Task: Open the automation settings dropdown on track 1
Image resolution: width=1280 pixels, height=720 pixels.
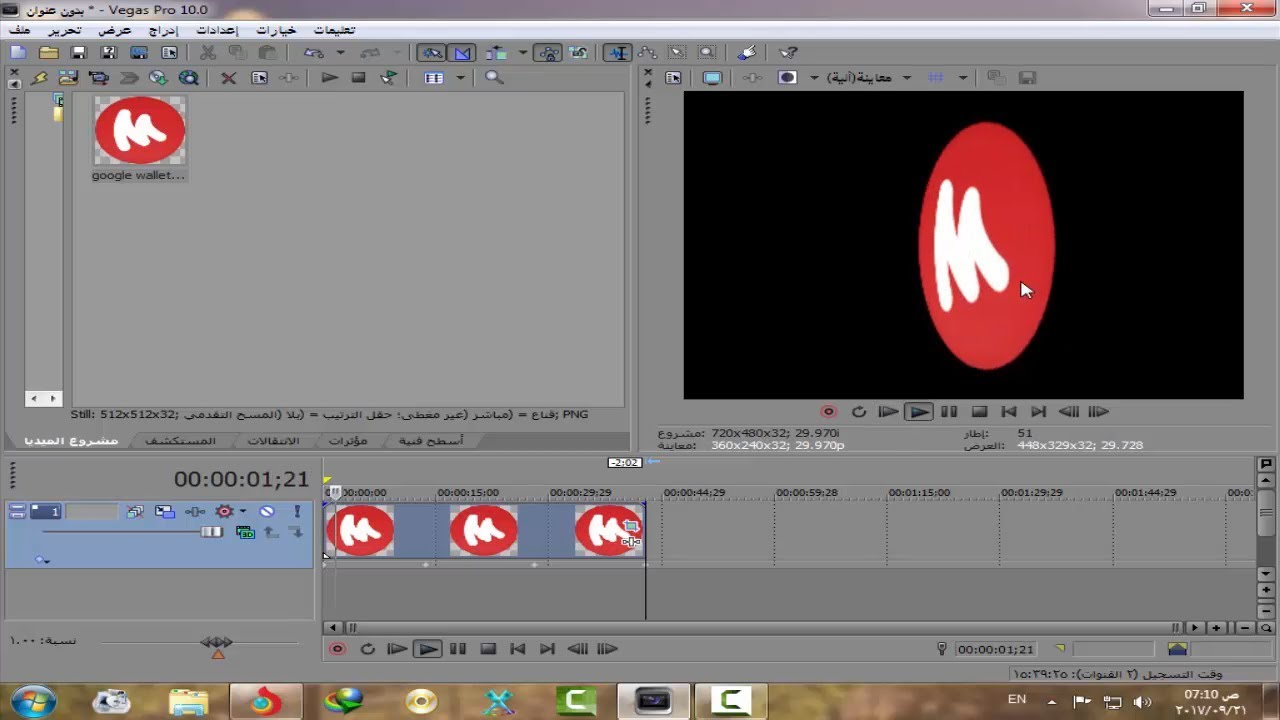Action: (x=243, y=512)
